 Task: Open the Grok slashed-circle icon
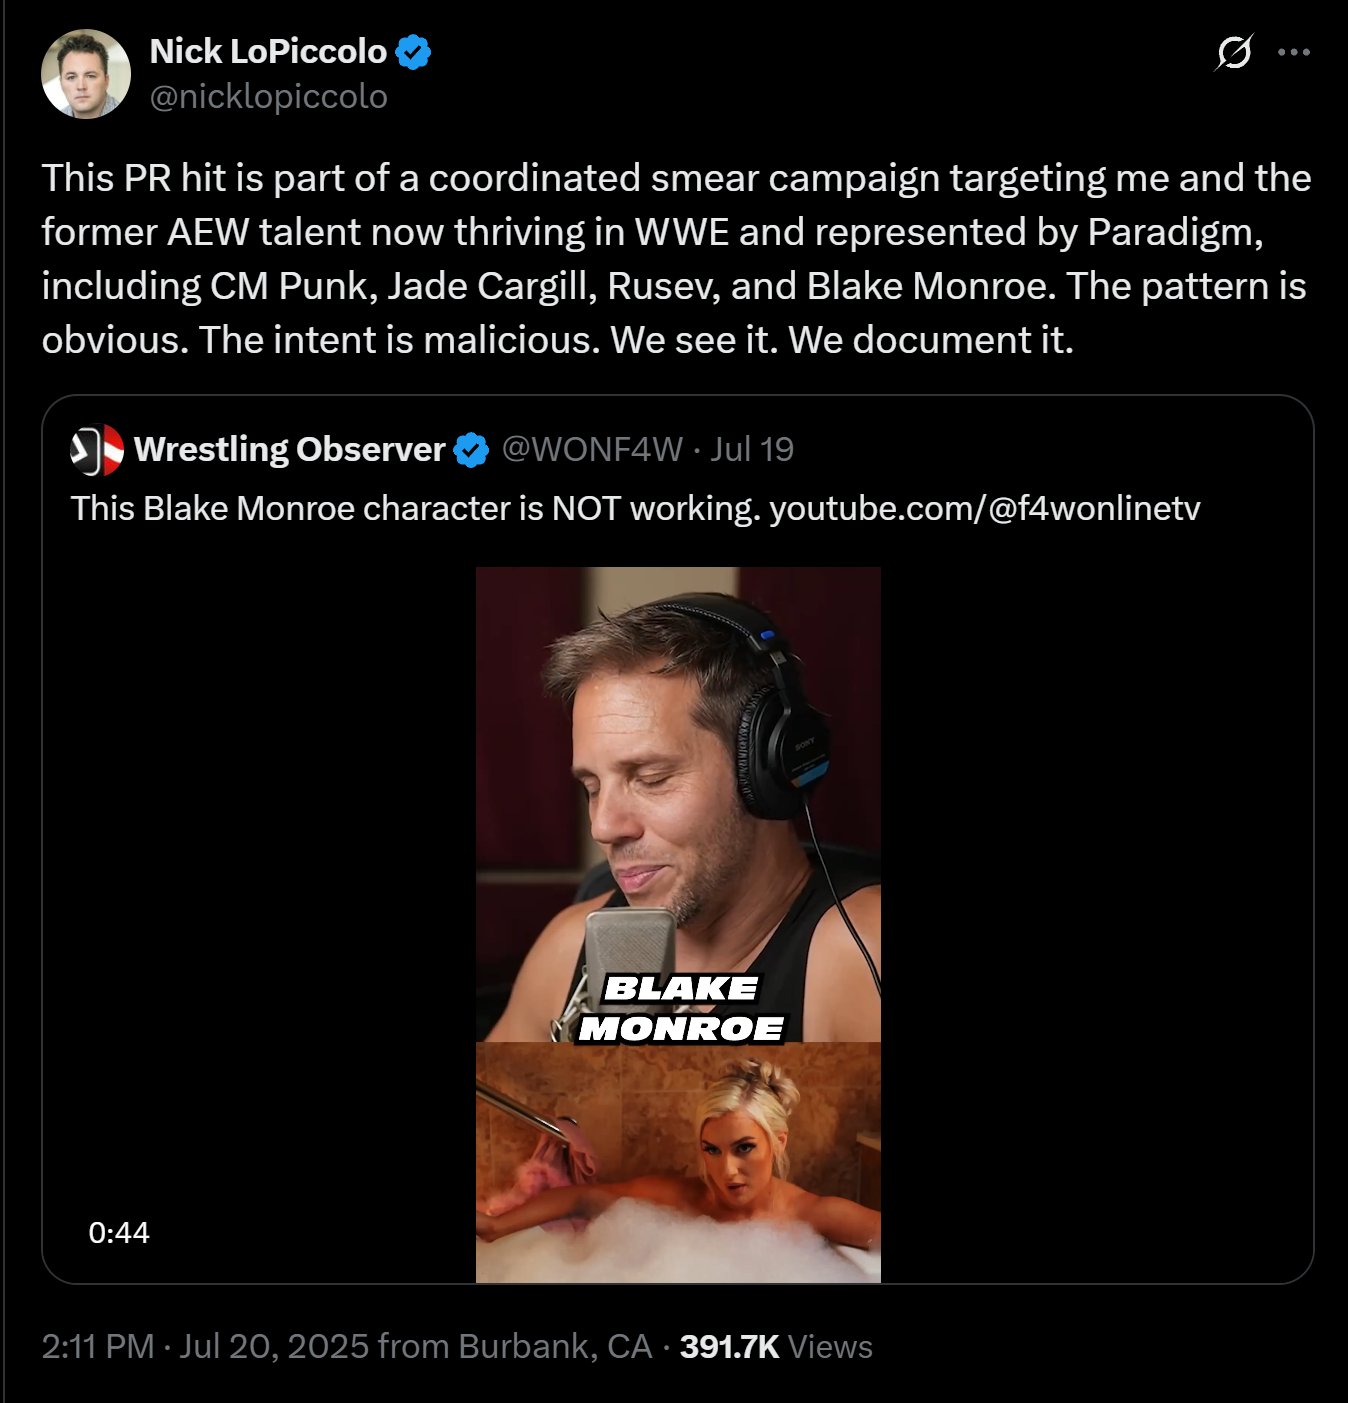1234,52
